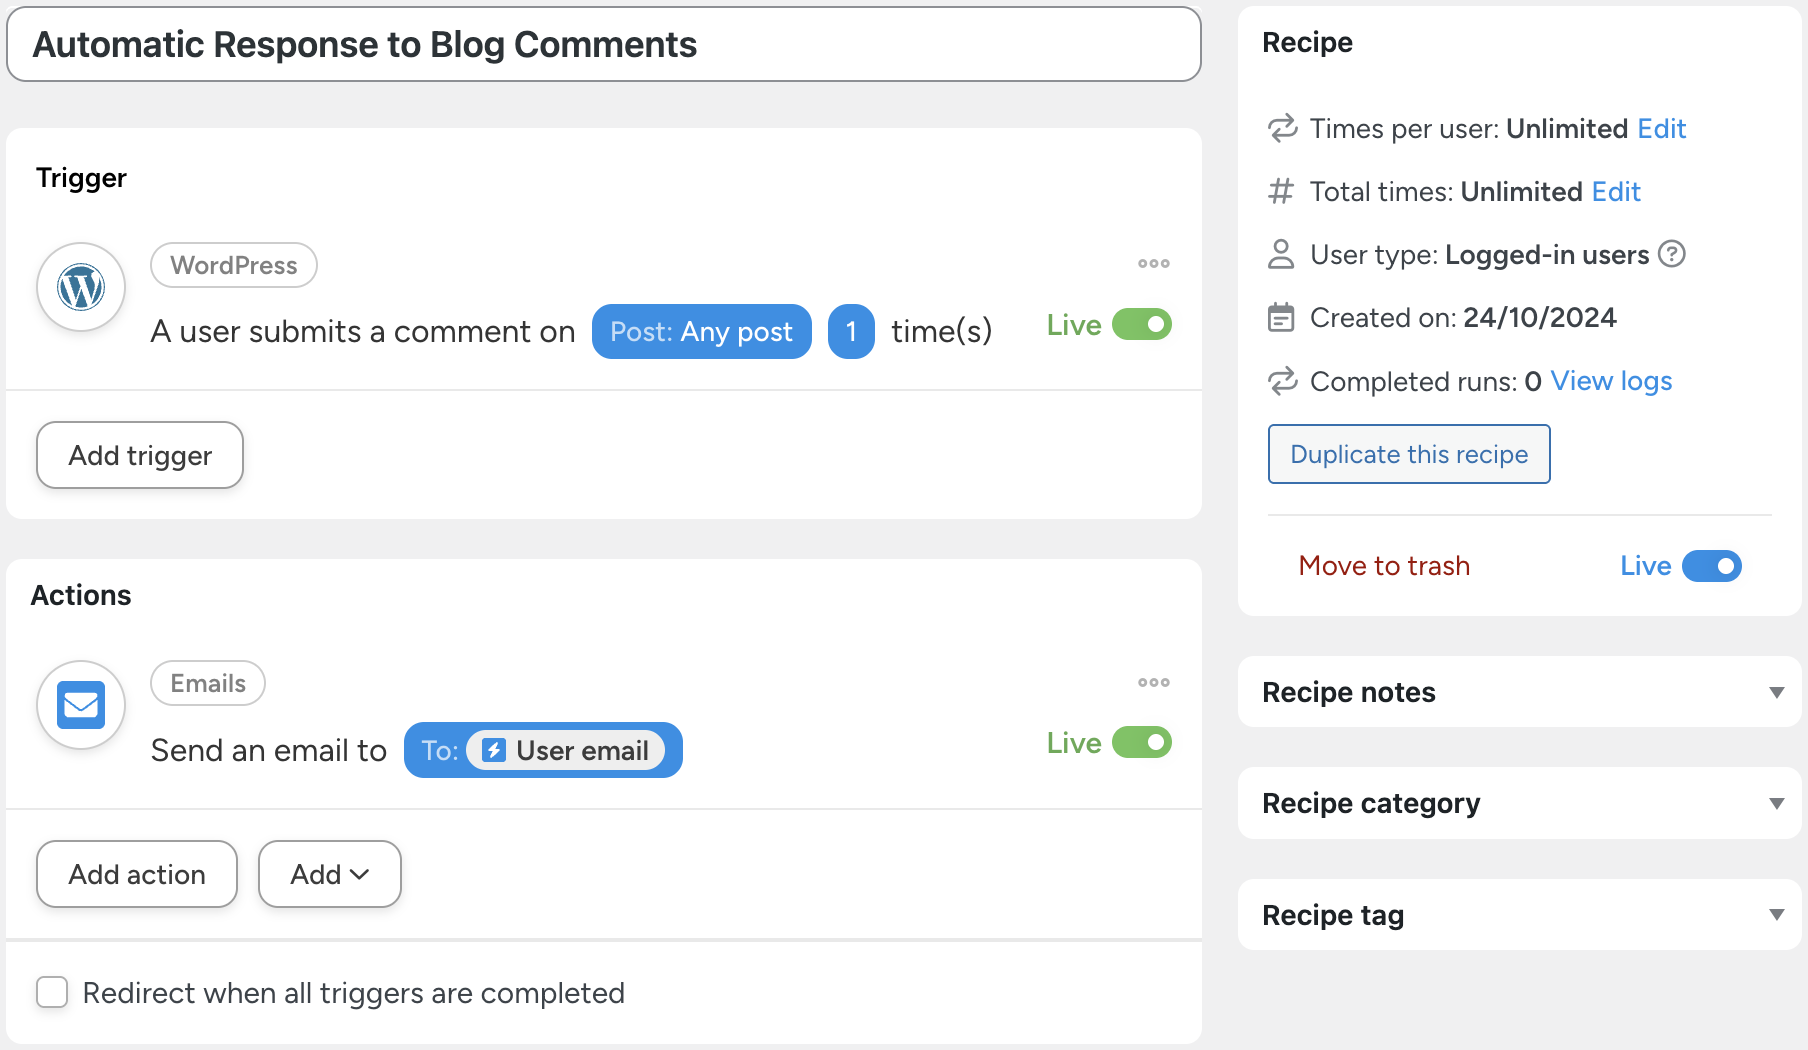Viewport: 1808px width, 1050px height.
Task: Expand the Recipe notes panel
Action: click(x=1776, y=692)
